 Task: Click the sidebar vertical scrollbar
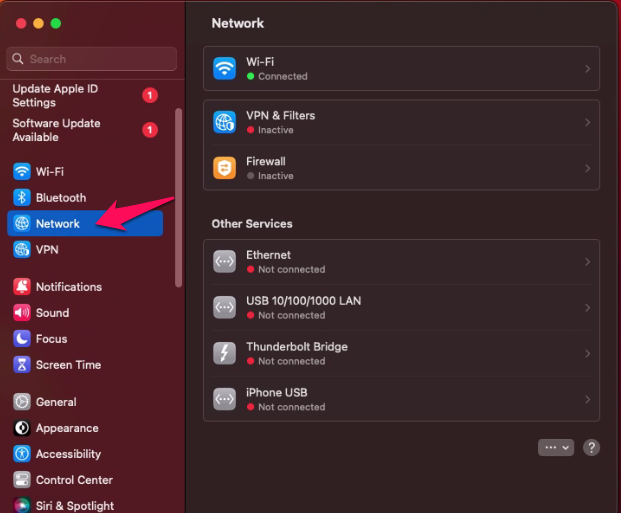point(179,197)
